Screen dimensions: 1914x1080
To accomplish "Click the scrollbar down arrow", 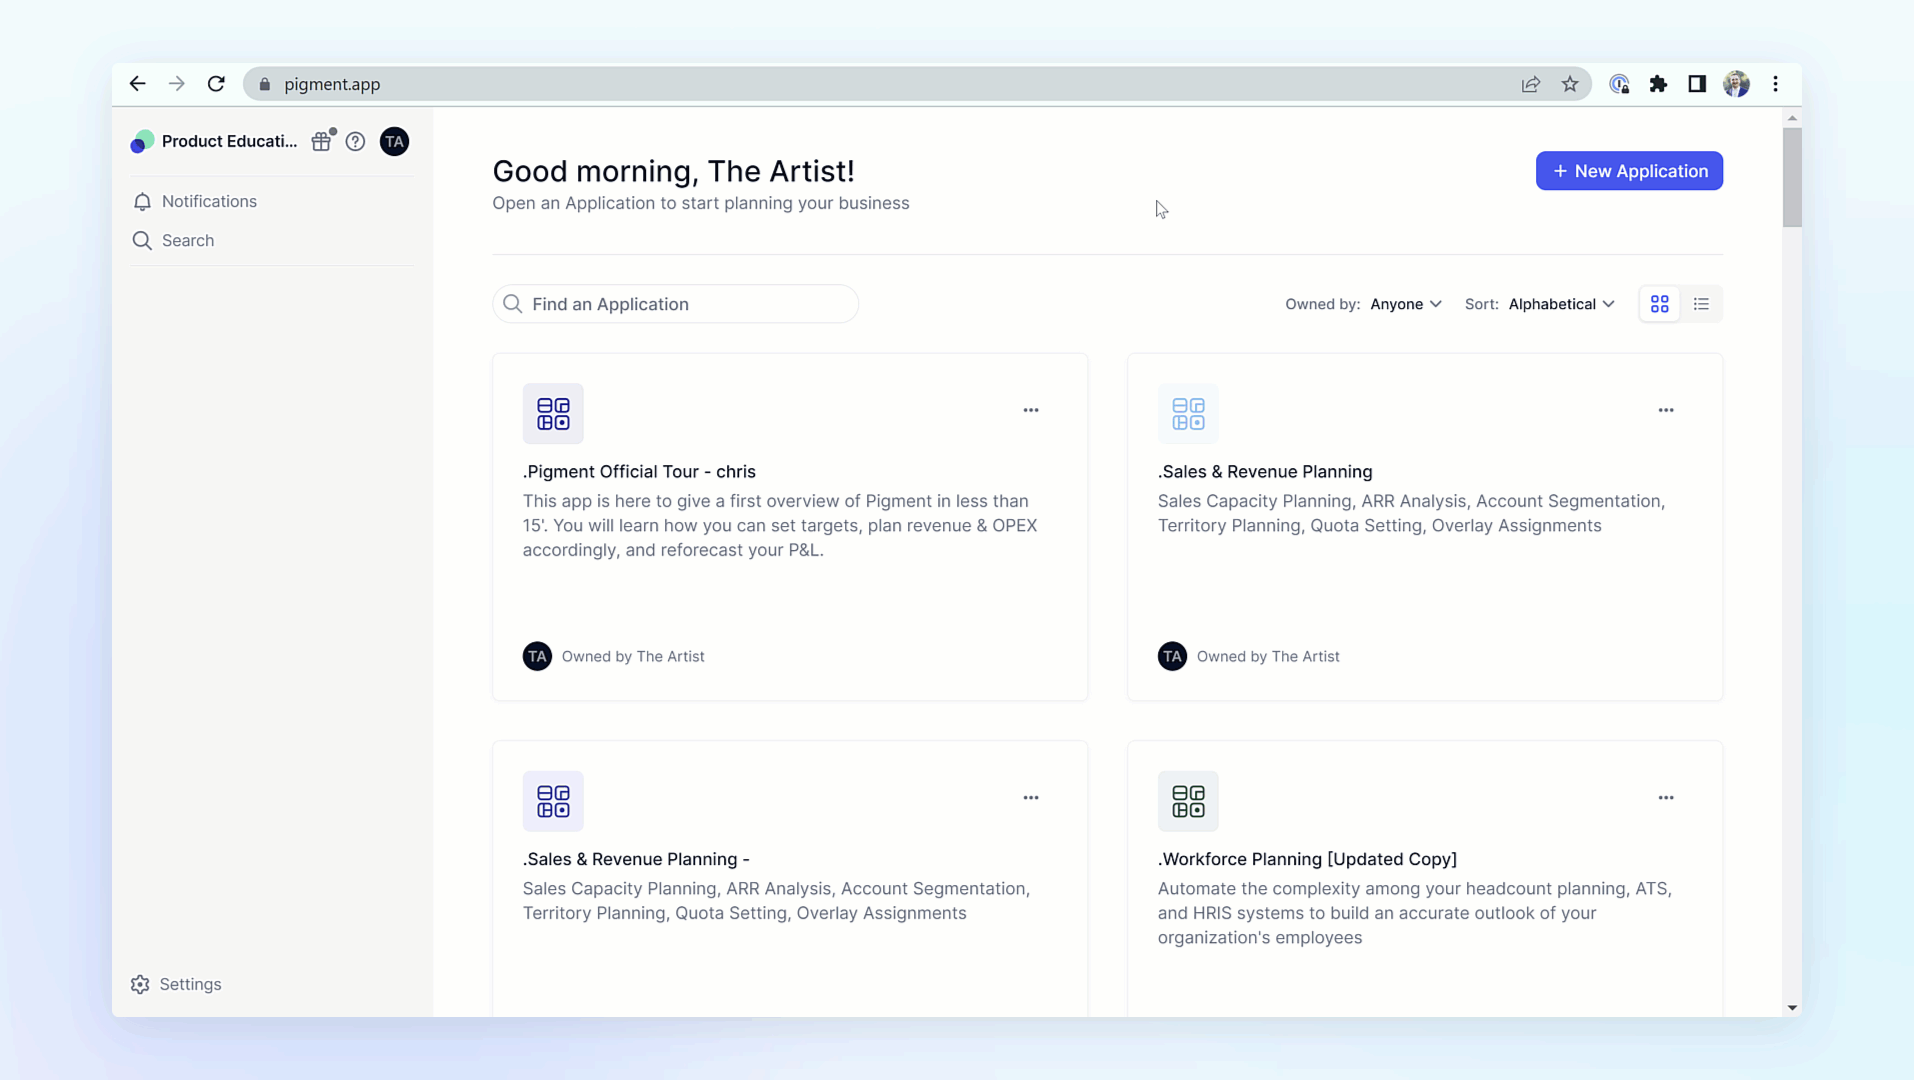I will [x=1792, y=1008].
